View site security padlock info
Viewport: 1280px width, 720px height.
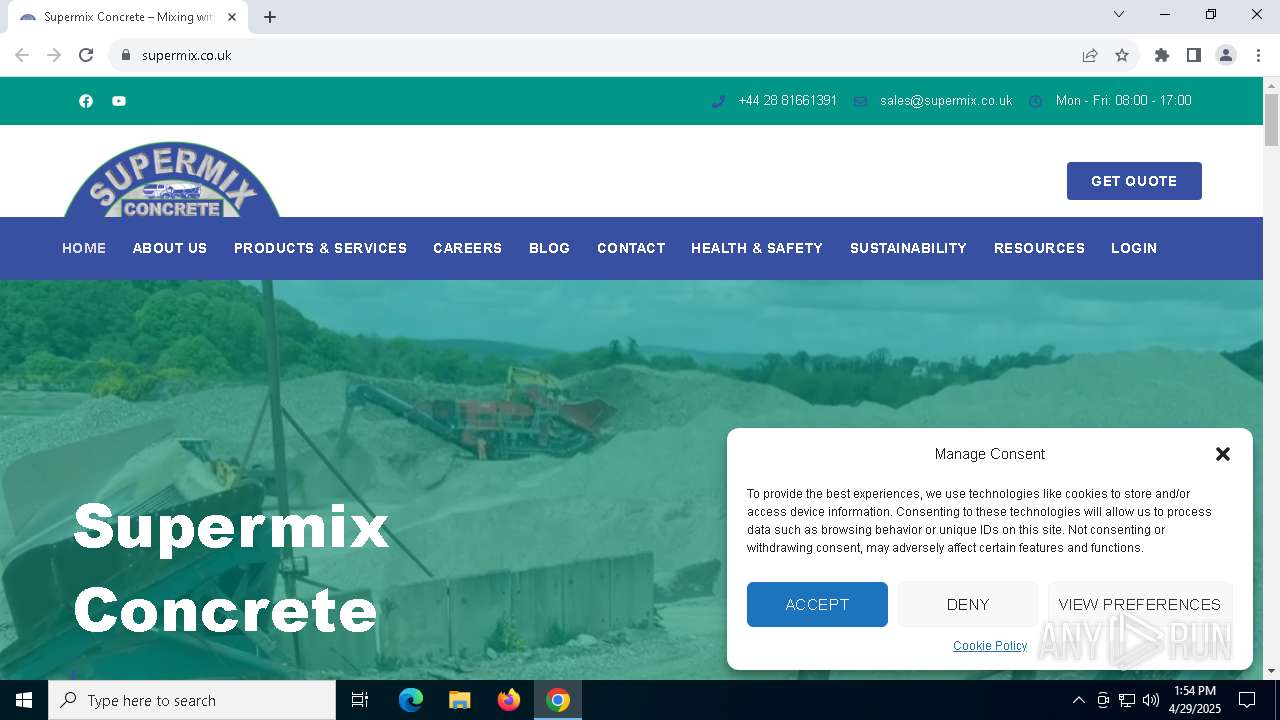(x=126, y=55)
